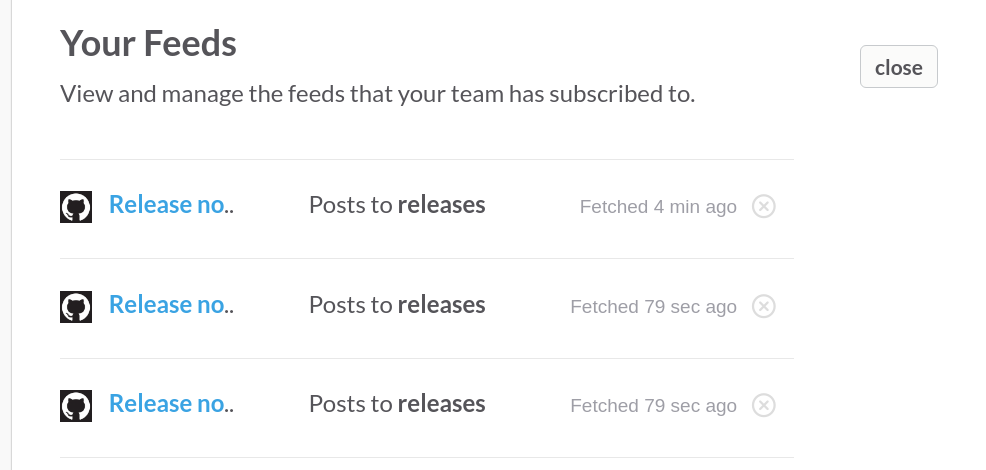Click the releases channel name in the first feed row

(441, 205)
